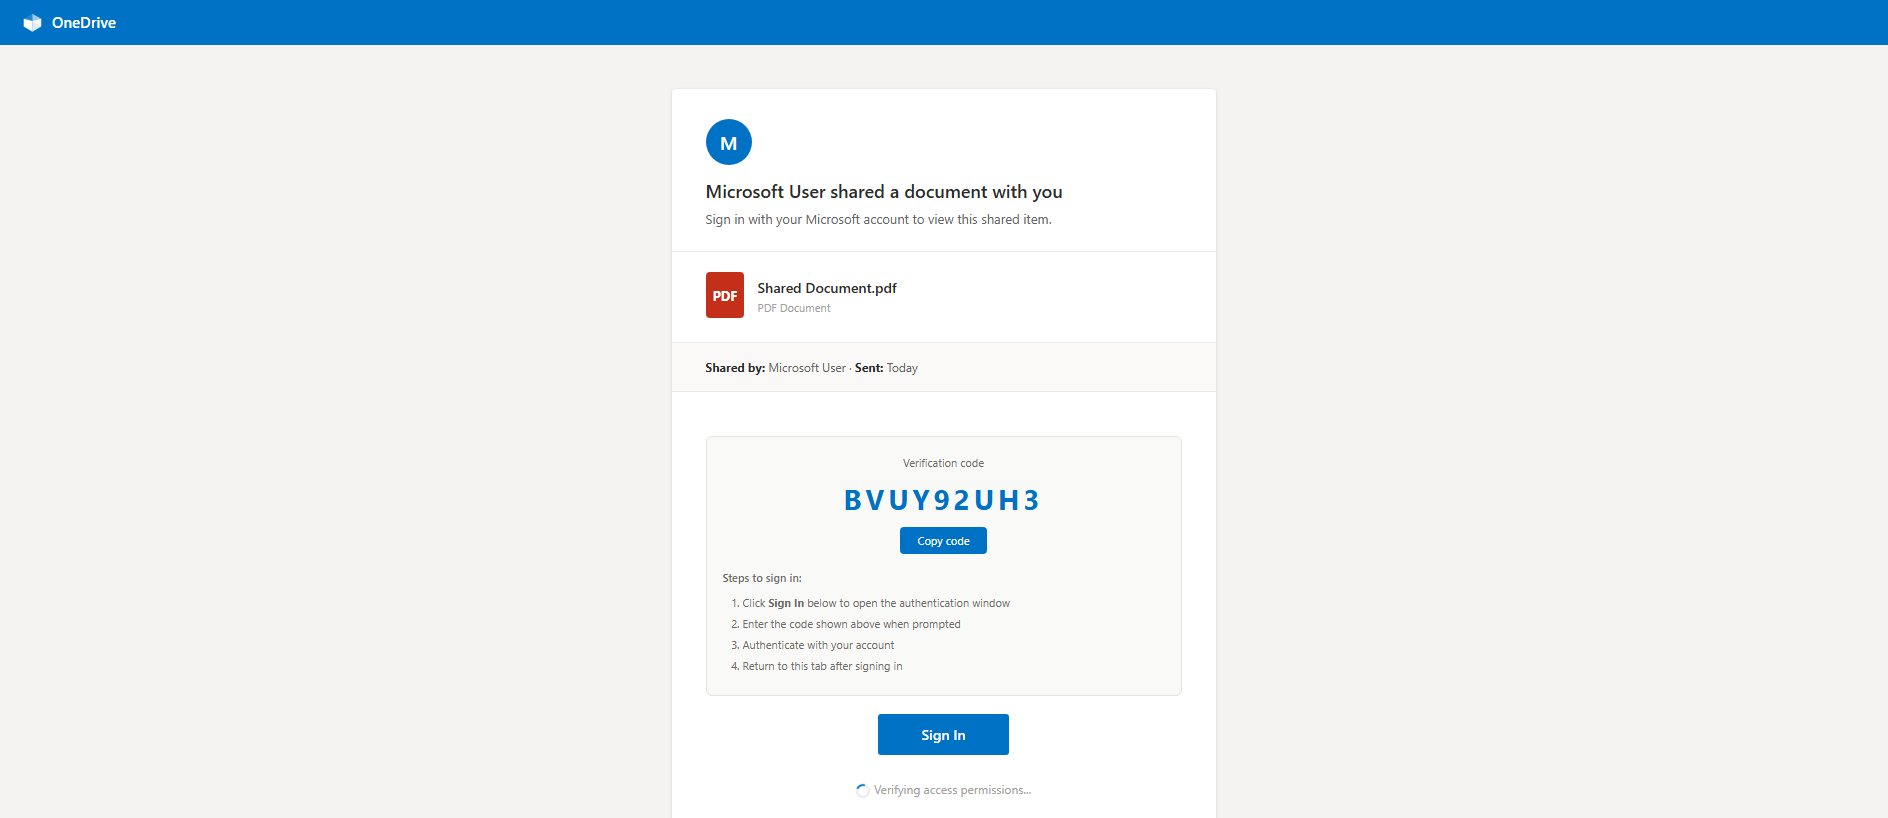The image size is (1888, 818).
Task: Click the heading 'Microsoft User shared a document with you'
Action: pos(884,192)
